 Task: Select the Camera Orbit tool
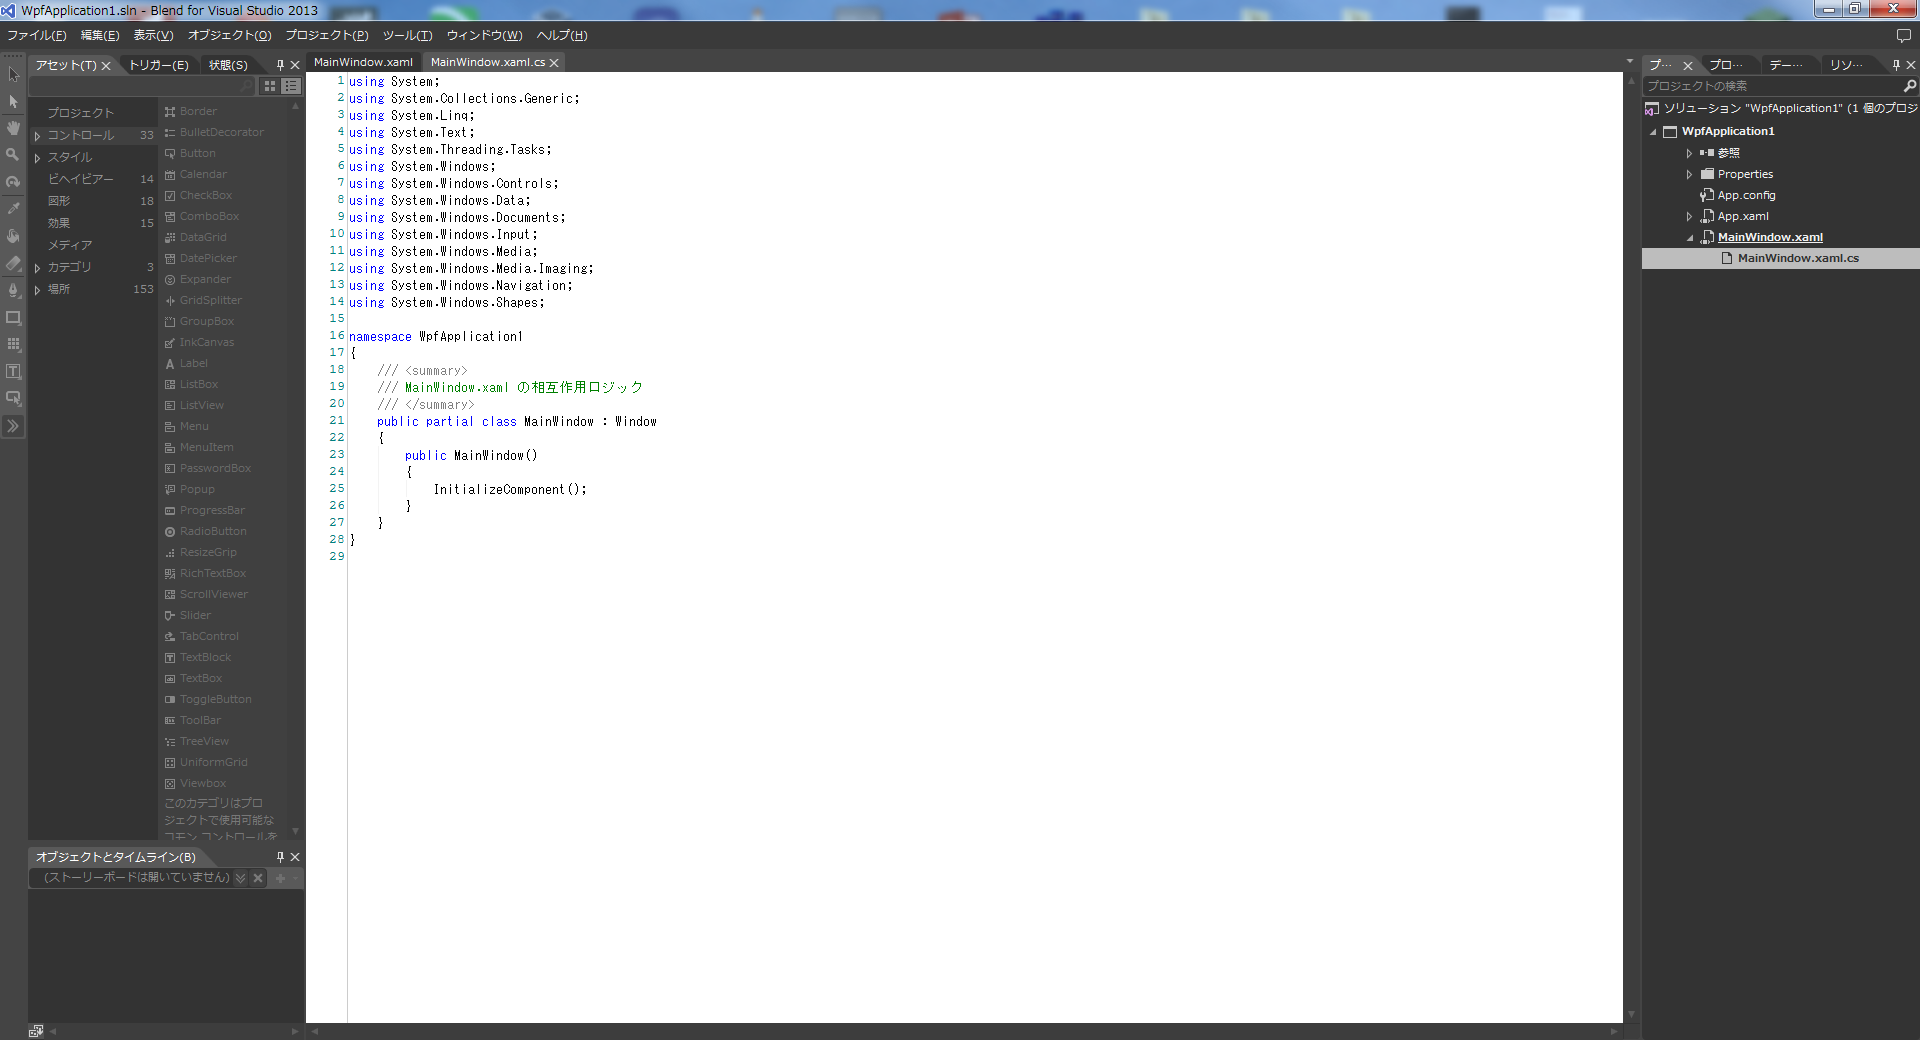click(13, 182)
